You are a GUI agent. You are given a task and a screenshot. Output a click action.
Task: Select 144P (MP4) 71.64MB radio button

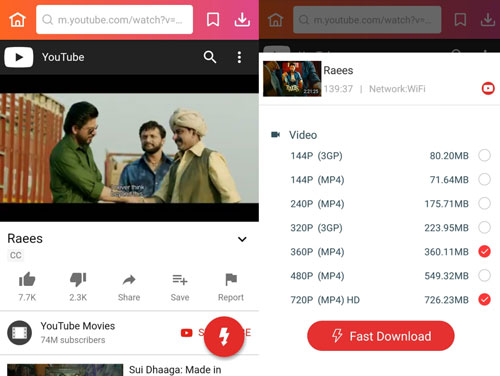(484, 179)
